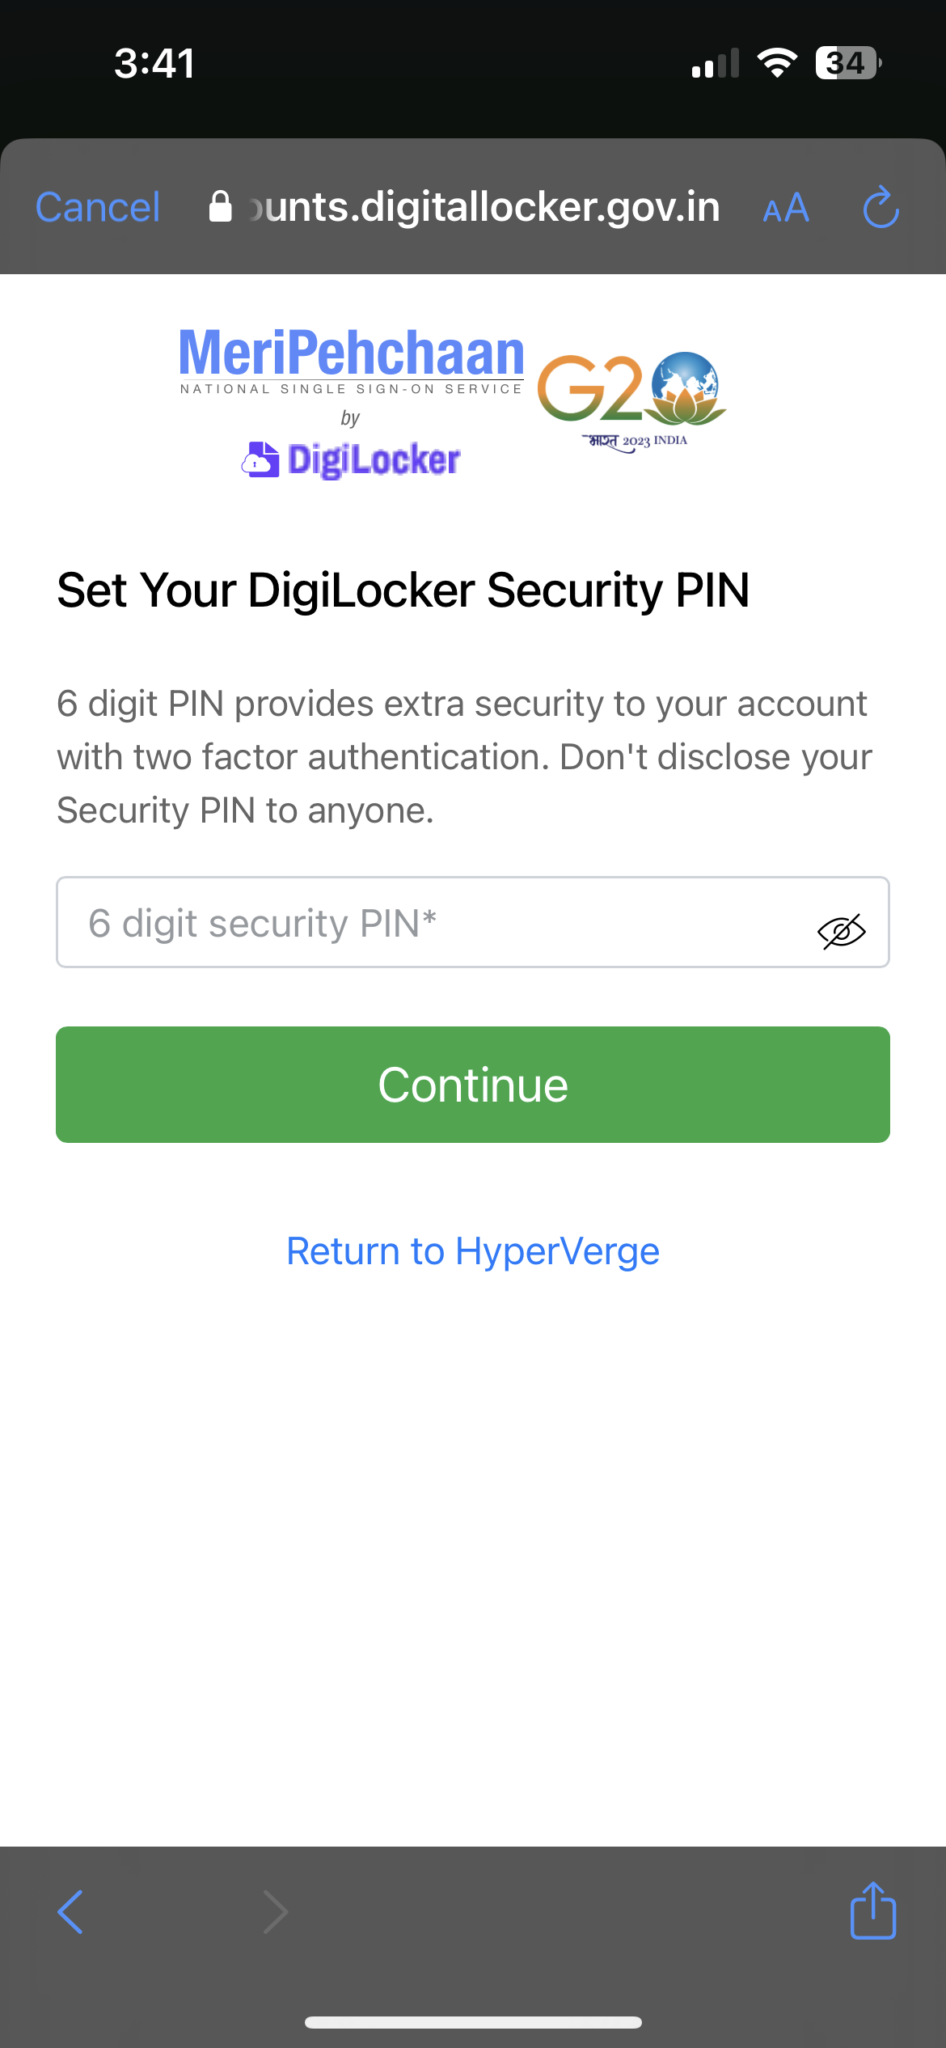Focus the 6 digit security PIN field
Viewport: 946px width, 2048px height.
pos(473,922)
